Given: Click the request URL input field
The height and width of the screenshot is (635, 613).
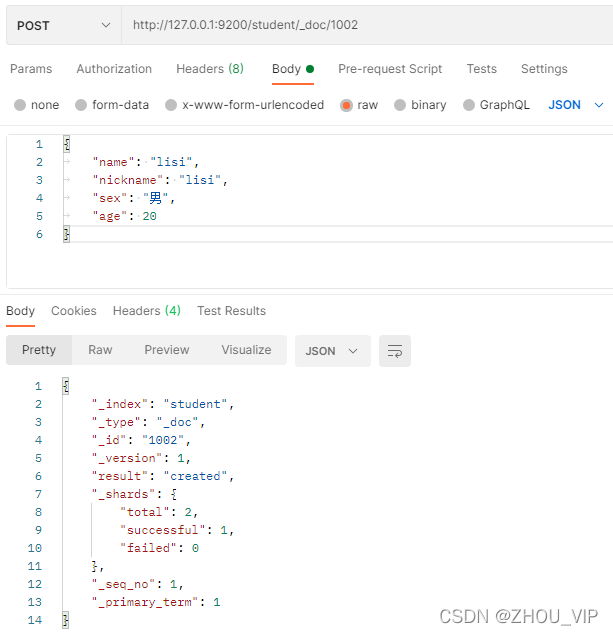Looking at the screenshot, I should [367, 25].
